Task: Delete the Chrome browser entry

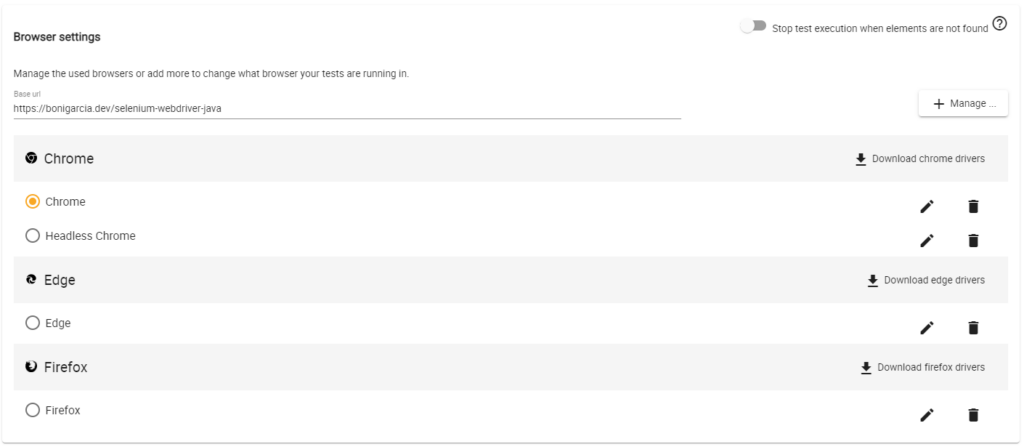Action: click(x=973, y=207)
